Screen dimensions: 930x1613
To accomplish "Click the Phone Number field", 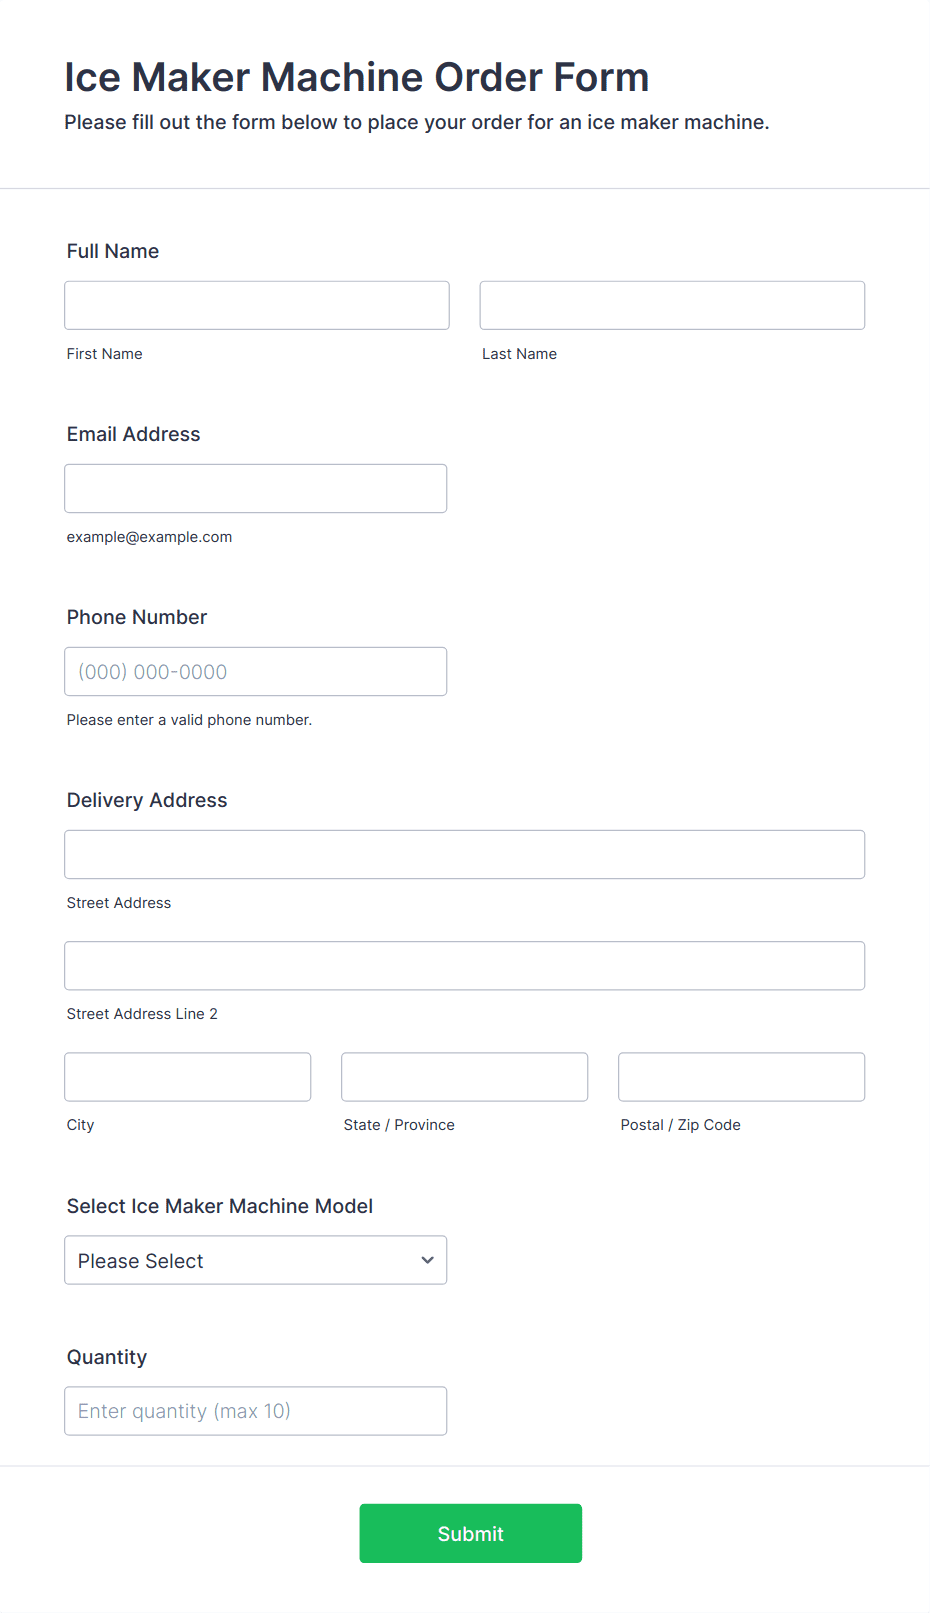I will [256, 671].
